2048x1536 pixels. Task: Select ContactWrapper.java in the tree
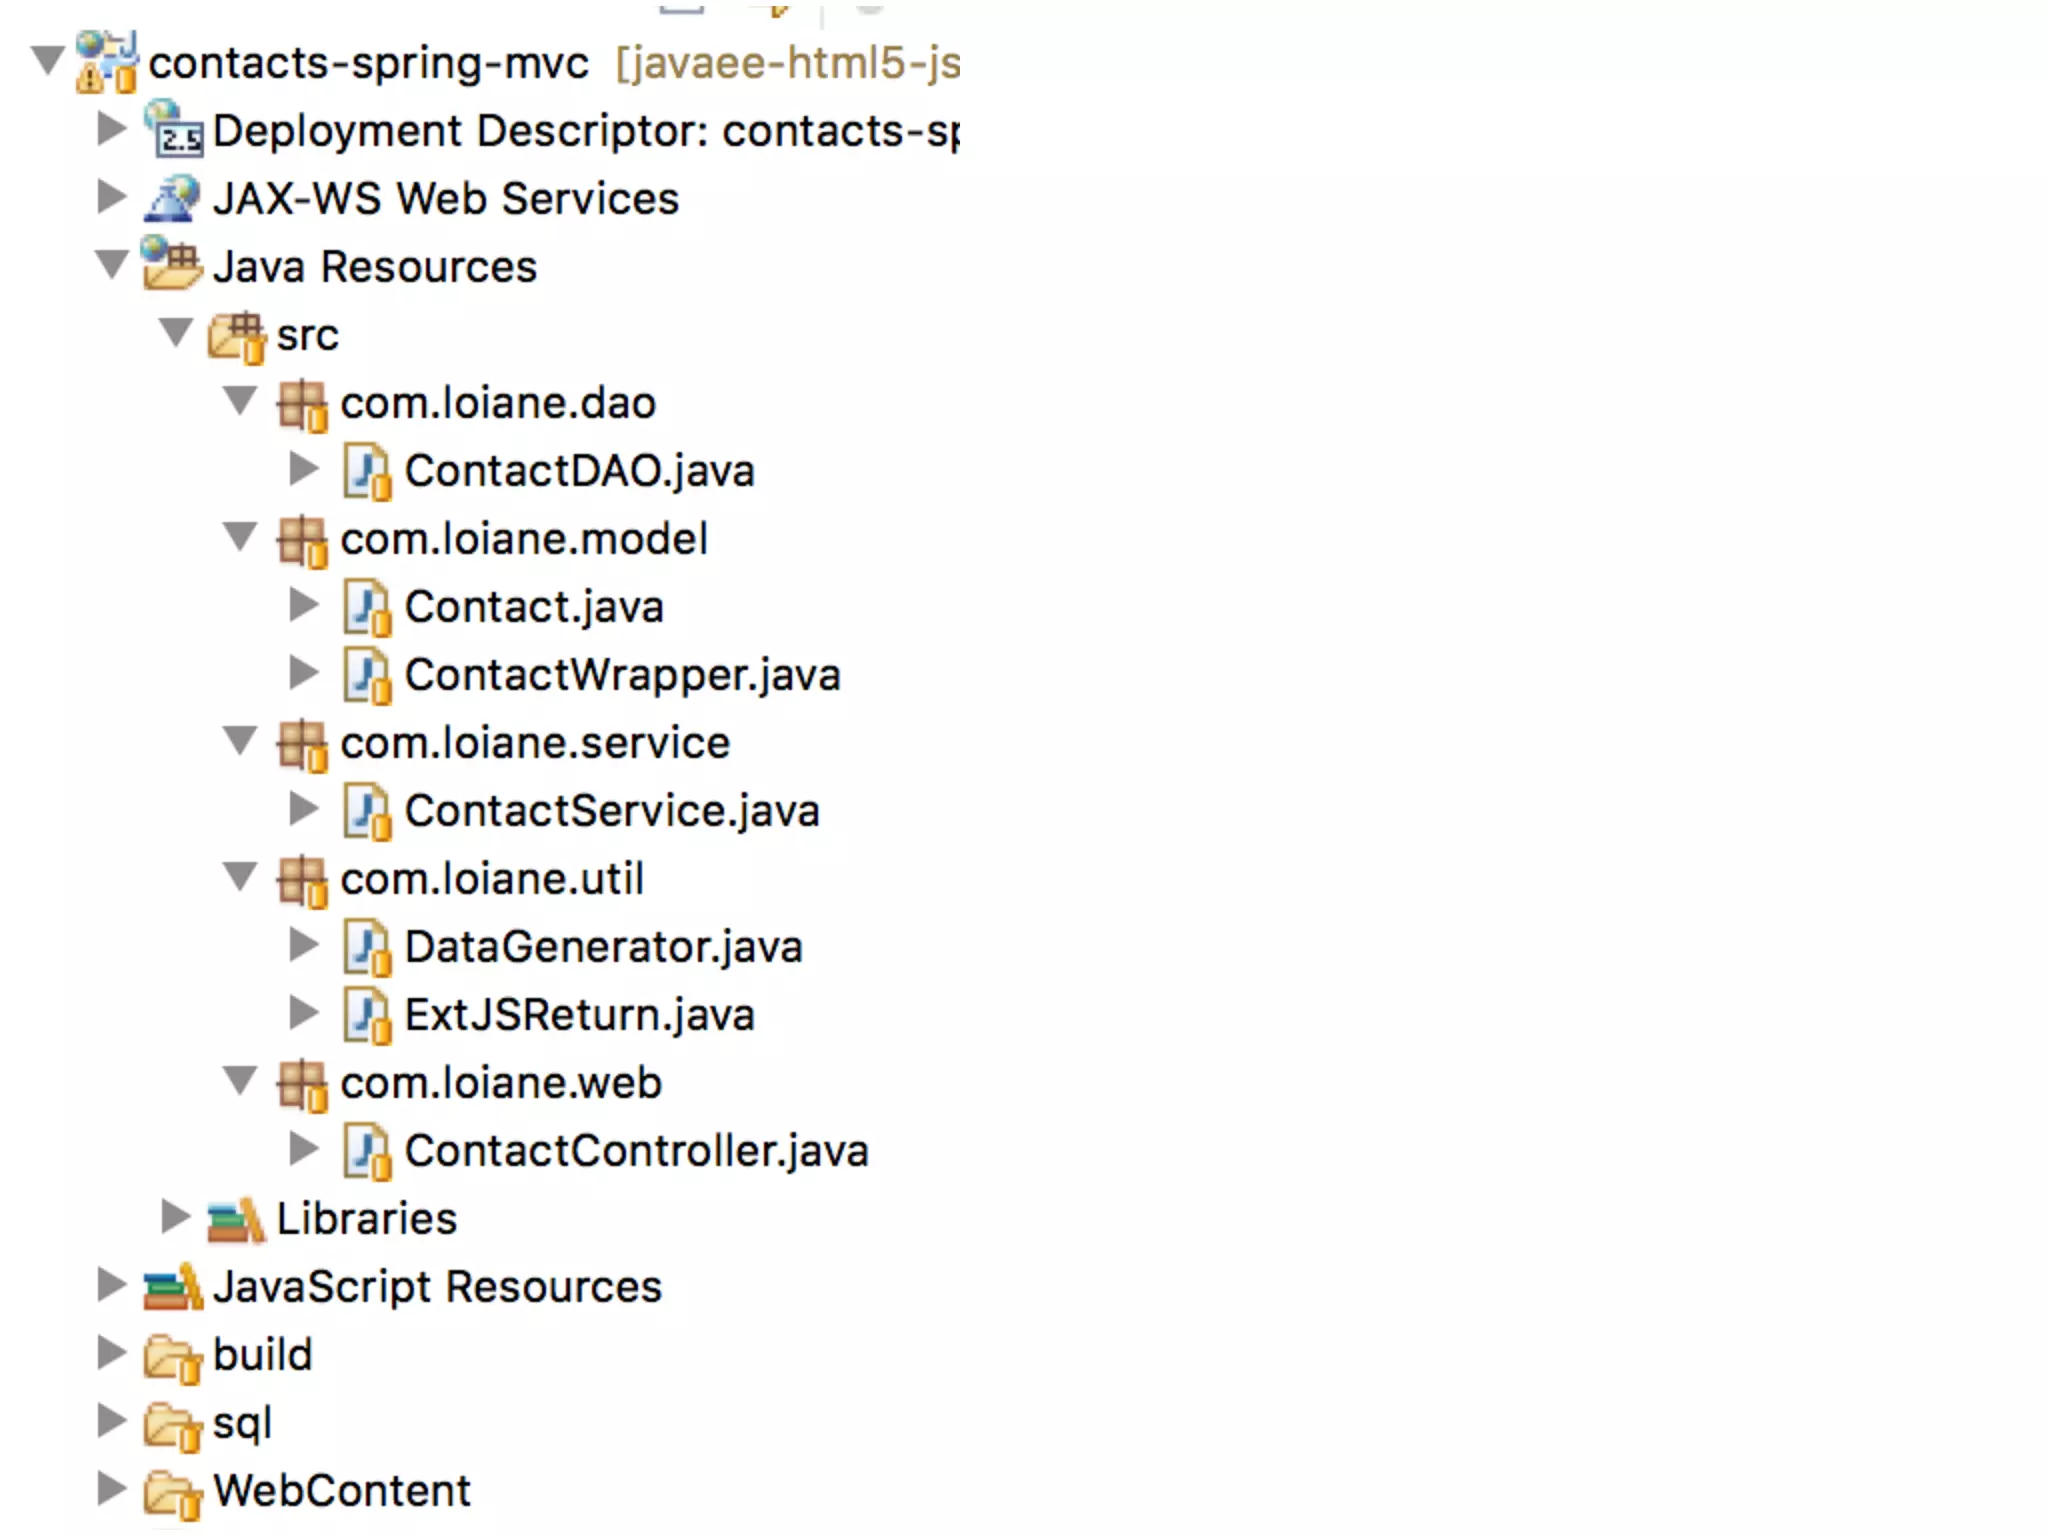point(621,675)
